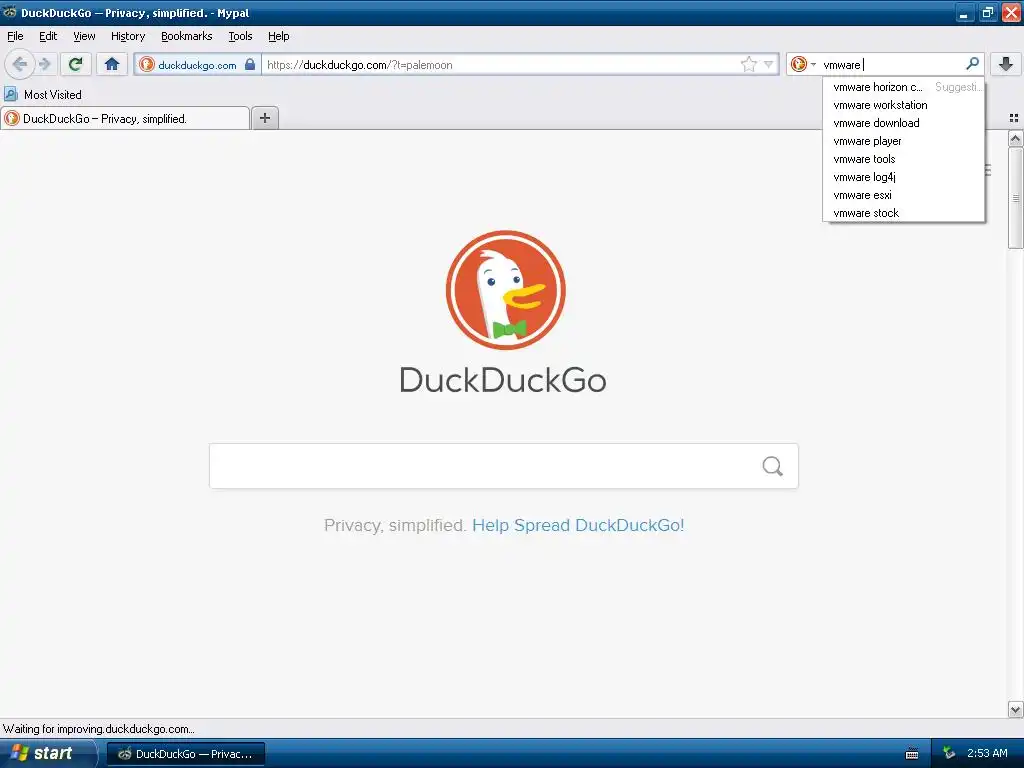Open the View menu
The width and height of the screenshot is (1024, 768).
(x=84, y=36)
